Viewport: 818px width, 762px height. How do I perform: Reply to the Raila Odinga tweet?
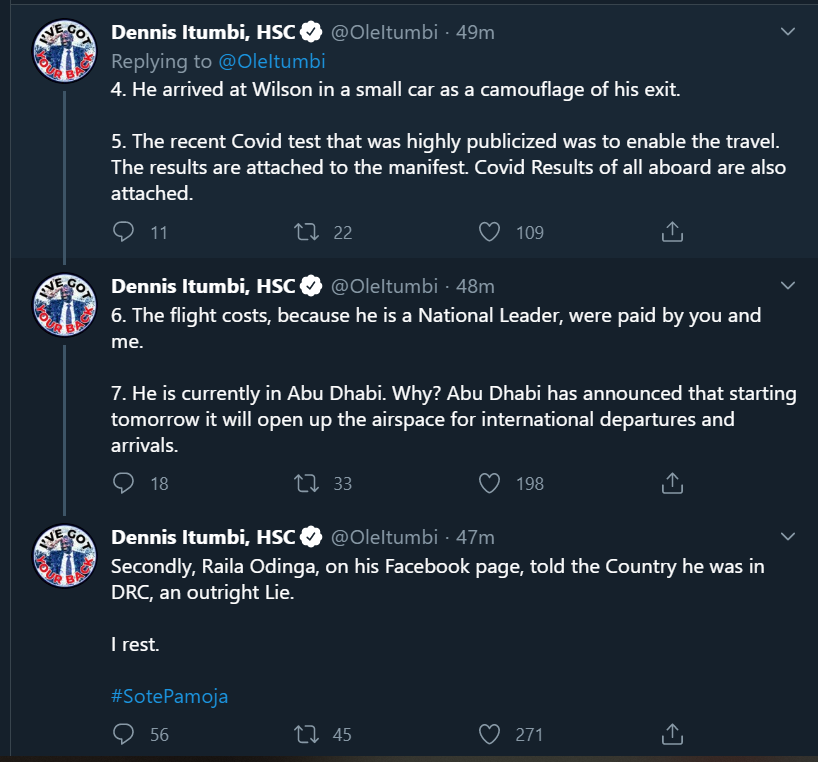(x=124, y=734)
